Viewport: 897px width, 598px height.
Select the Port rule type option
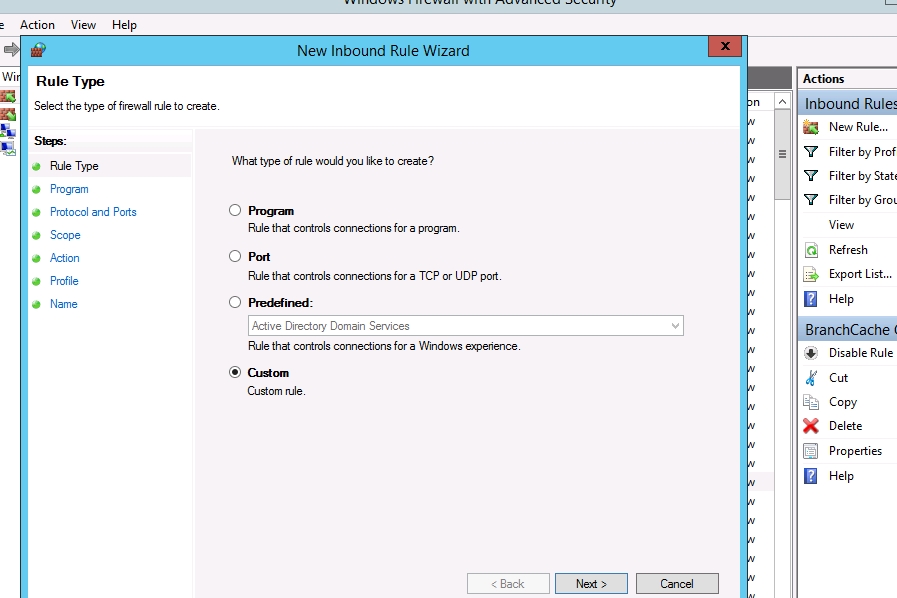point(235,257)
